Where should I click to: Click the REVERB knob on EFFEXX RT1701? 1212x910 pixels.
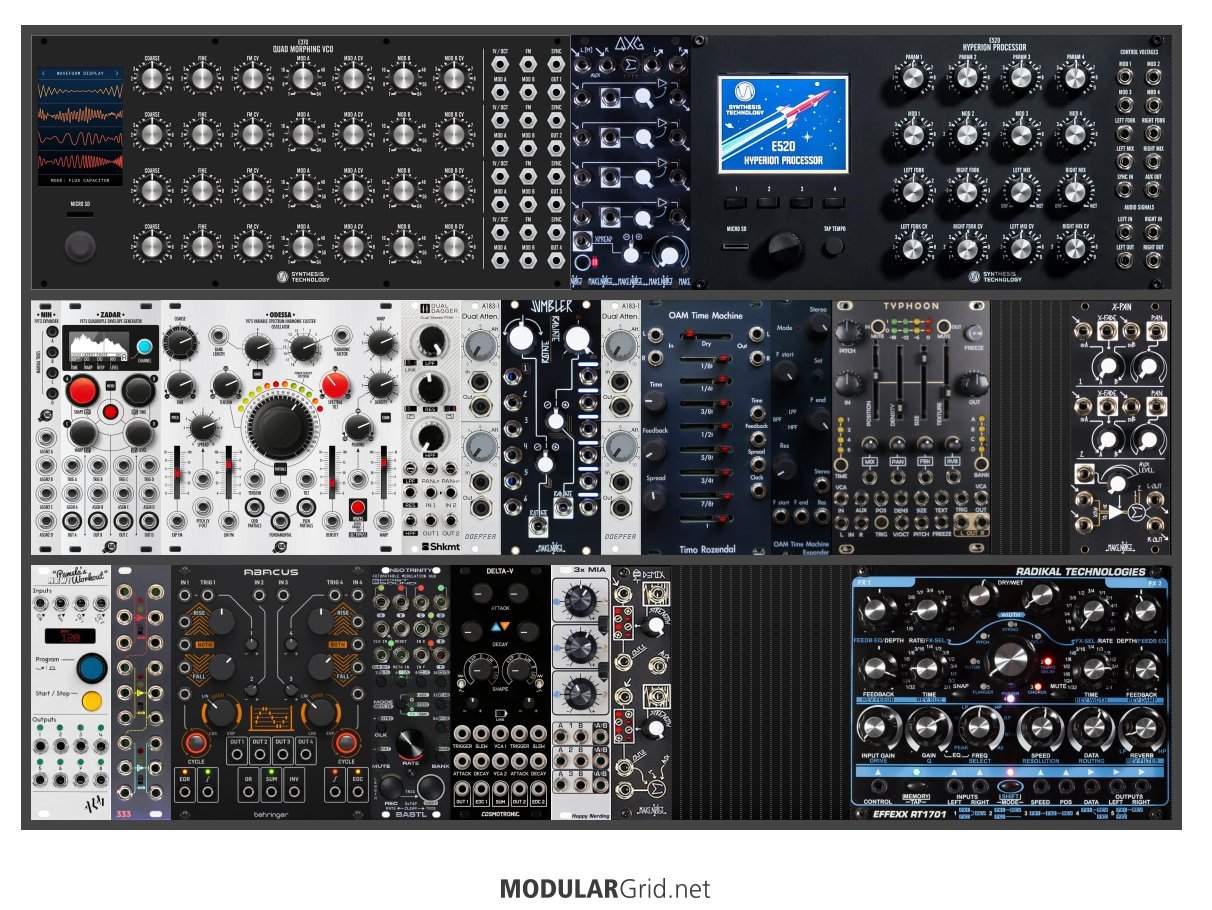1143,729
